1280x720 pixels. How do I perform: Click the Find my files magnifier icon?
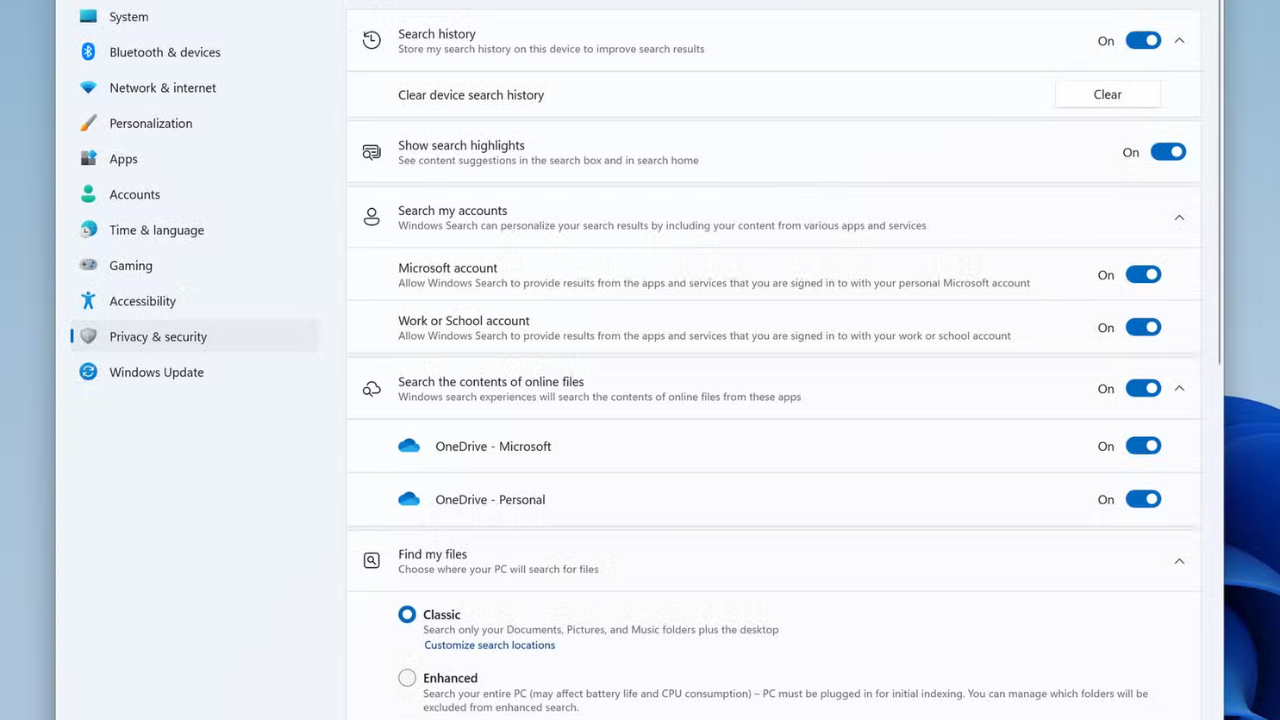(x=371, y=561)
